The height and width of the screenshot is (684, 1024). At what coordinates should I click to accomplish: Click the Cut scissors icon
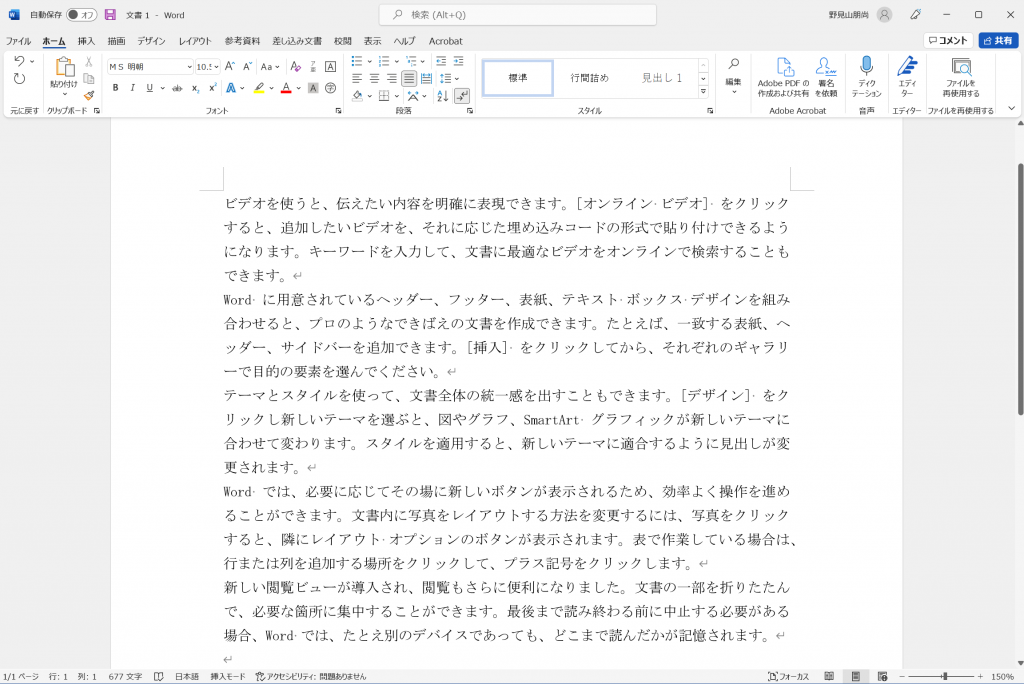coord(89,61)
